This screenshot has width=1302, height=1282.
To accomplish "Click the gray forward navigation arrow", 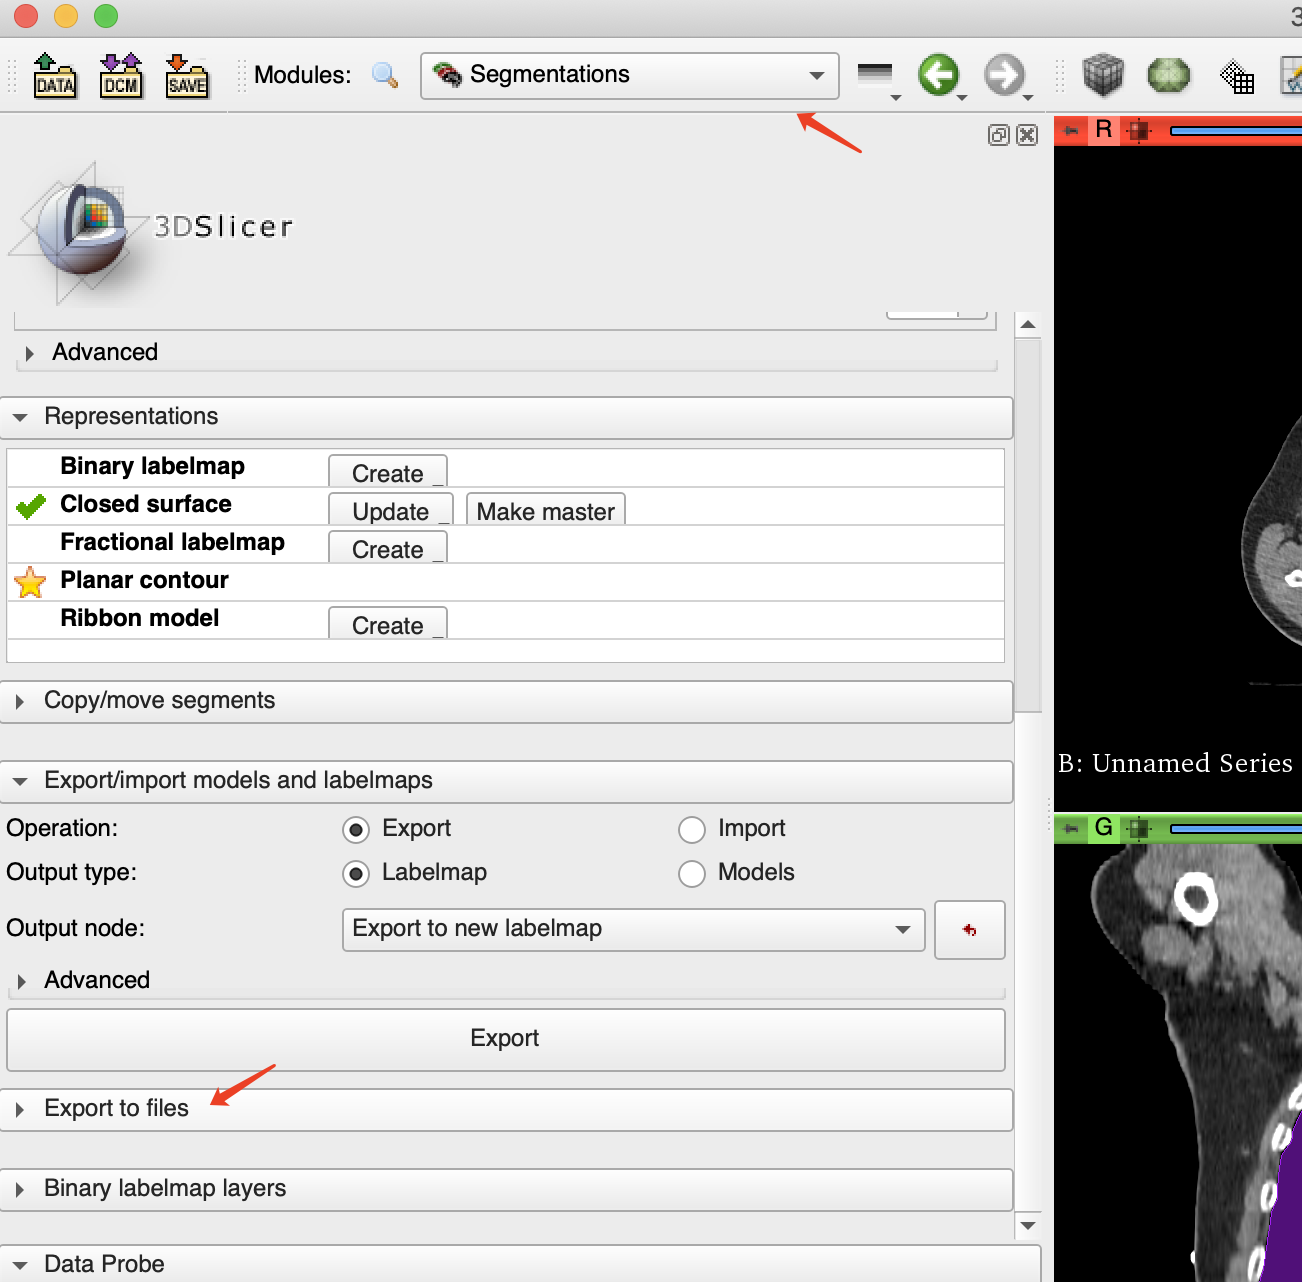I will [x=1005, y=74].
